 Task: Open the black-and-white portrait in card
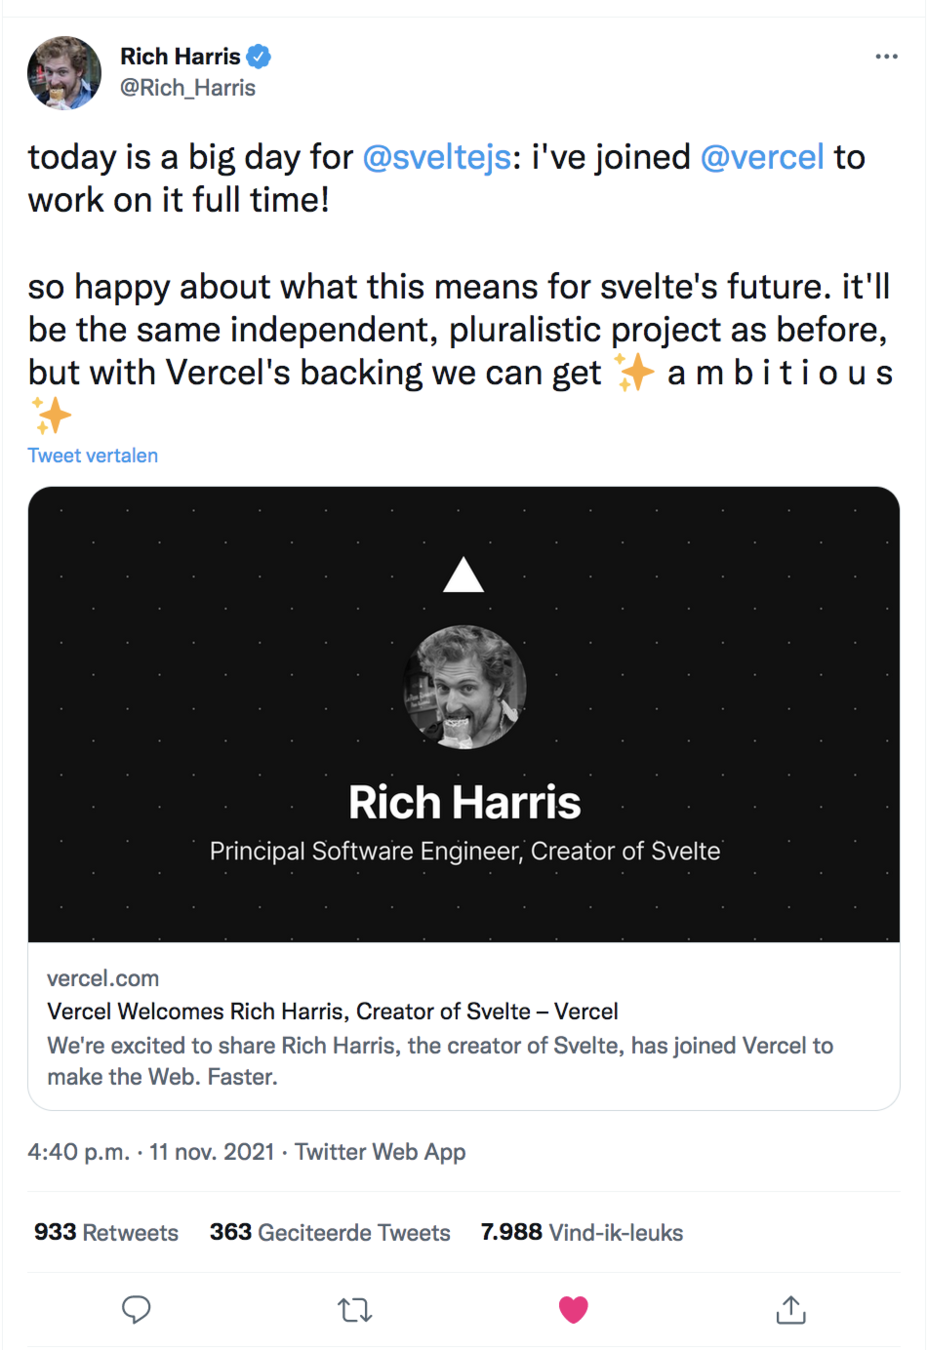tap(465, 687)
